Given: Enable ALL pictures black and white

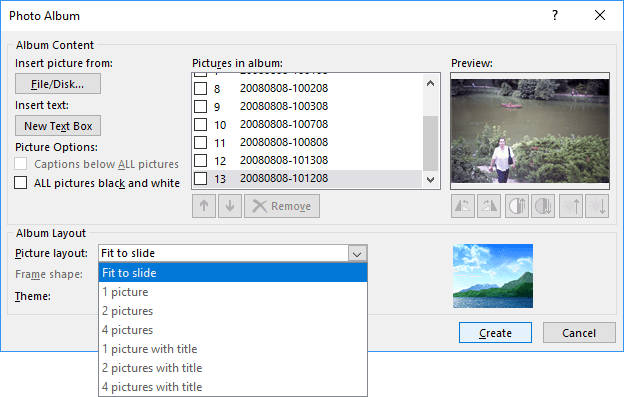Looking at the screenshot, I should pos(21,183).
